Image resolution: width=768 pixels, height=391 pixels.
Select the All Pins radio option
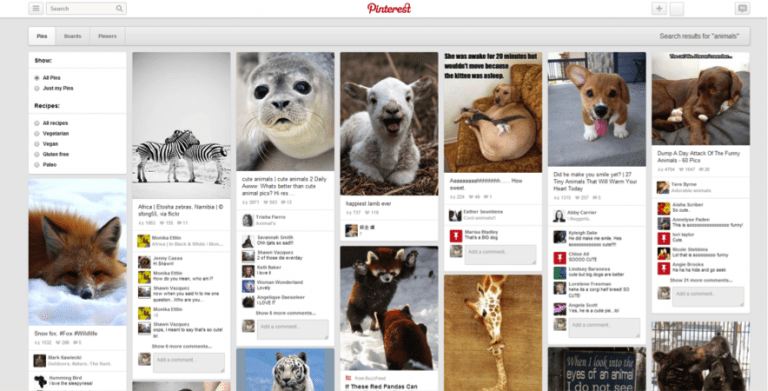[37, 78]
